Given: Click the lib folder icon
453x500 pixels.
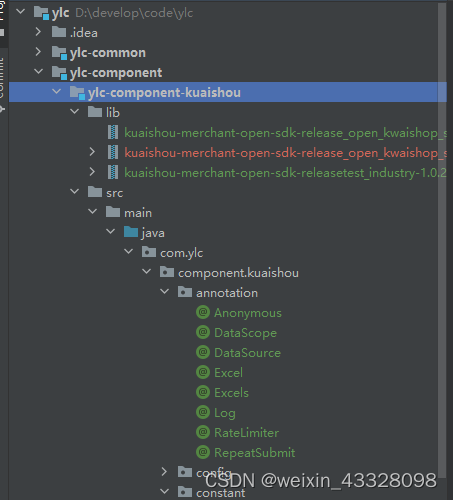Looking at the screenshot, I should click(95, 112).
